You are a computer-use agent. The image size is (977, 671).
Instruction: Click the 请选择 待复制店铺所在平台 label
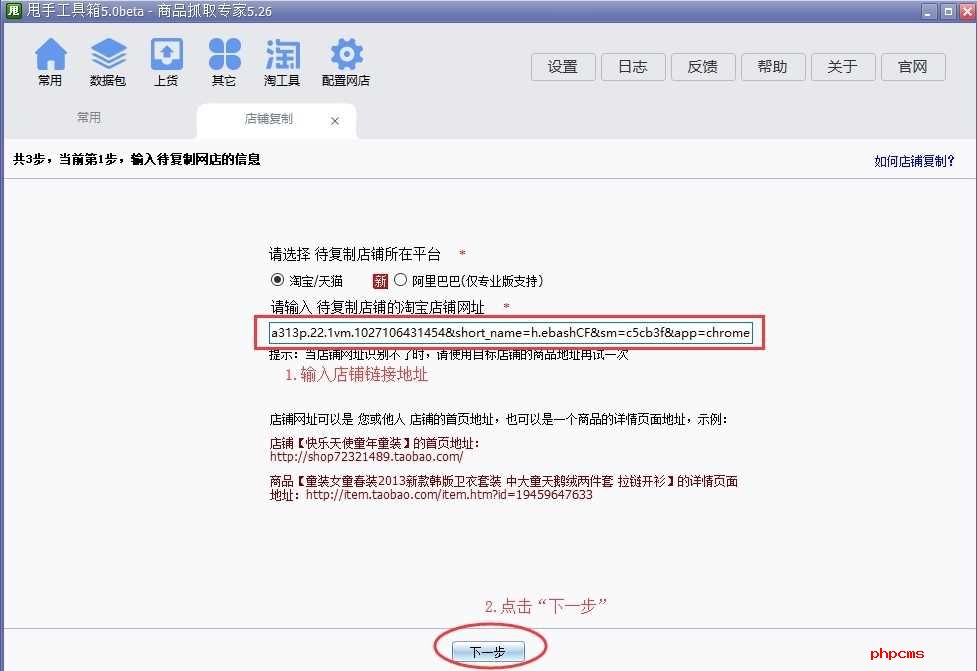point(355,254)
